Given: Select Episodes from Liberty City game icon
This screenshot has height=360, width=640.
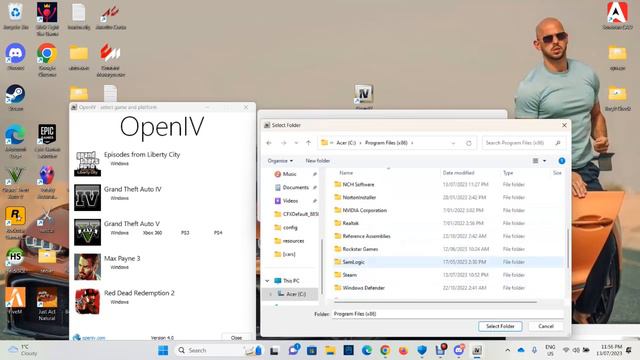Looking at the screenshot, I should pos(87,163).
